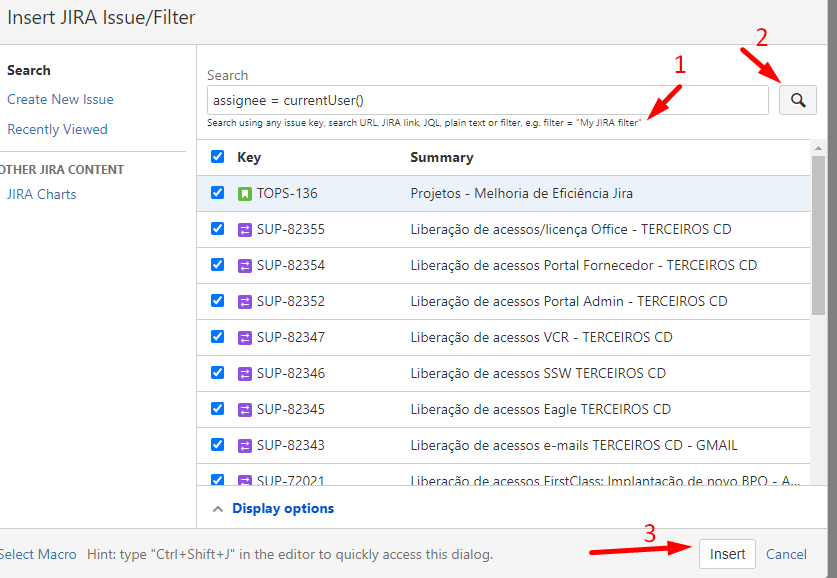Click the issue type icon for SUP-82346
837x578 pixels.
coord(244,374)
